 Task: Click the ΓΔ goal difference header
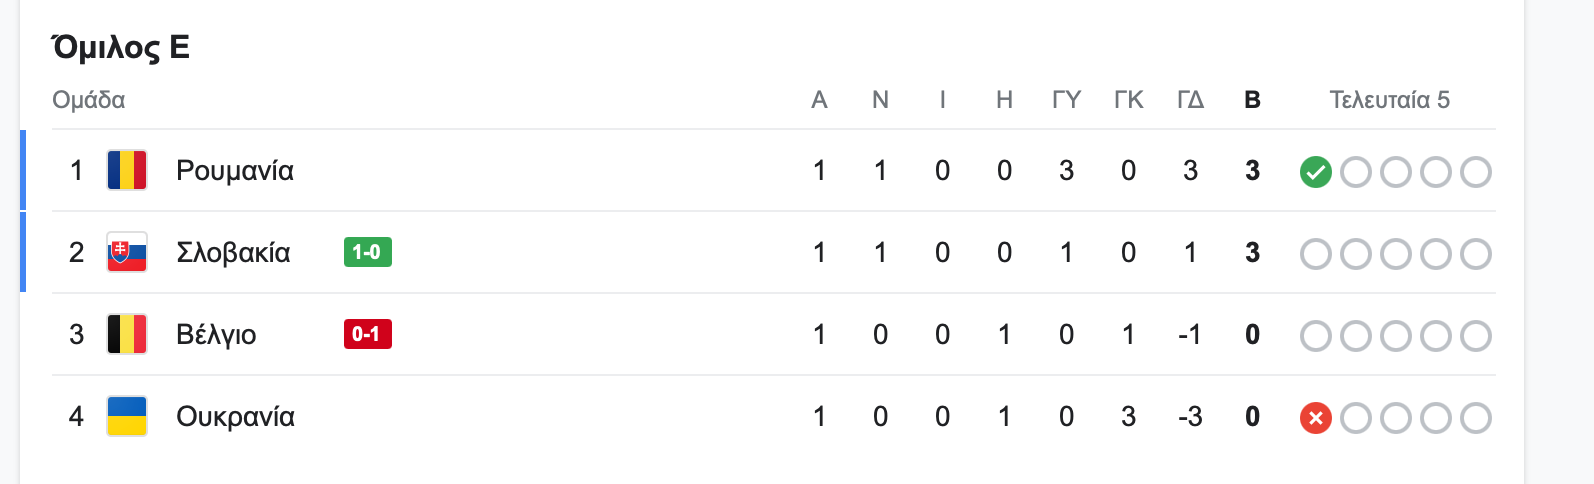(1190, 100)
